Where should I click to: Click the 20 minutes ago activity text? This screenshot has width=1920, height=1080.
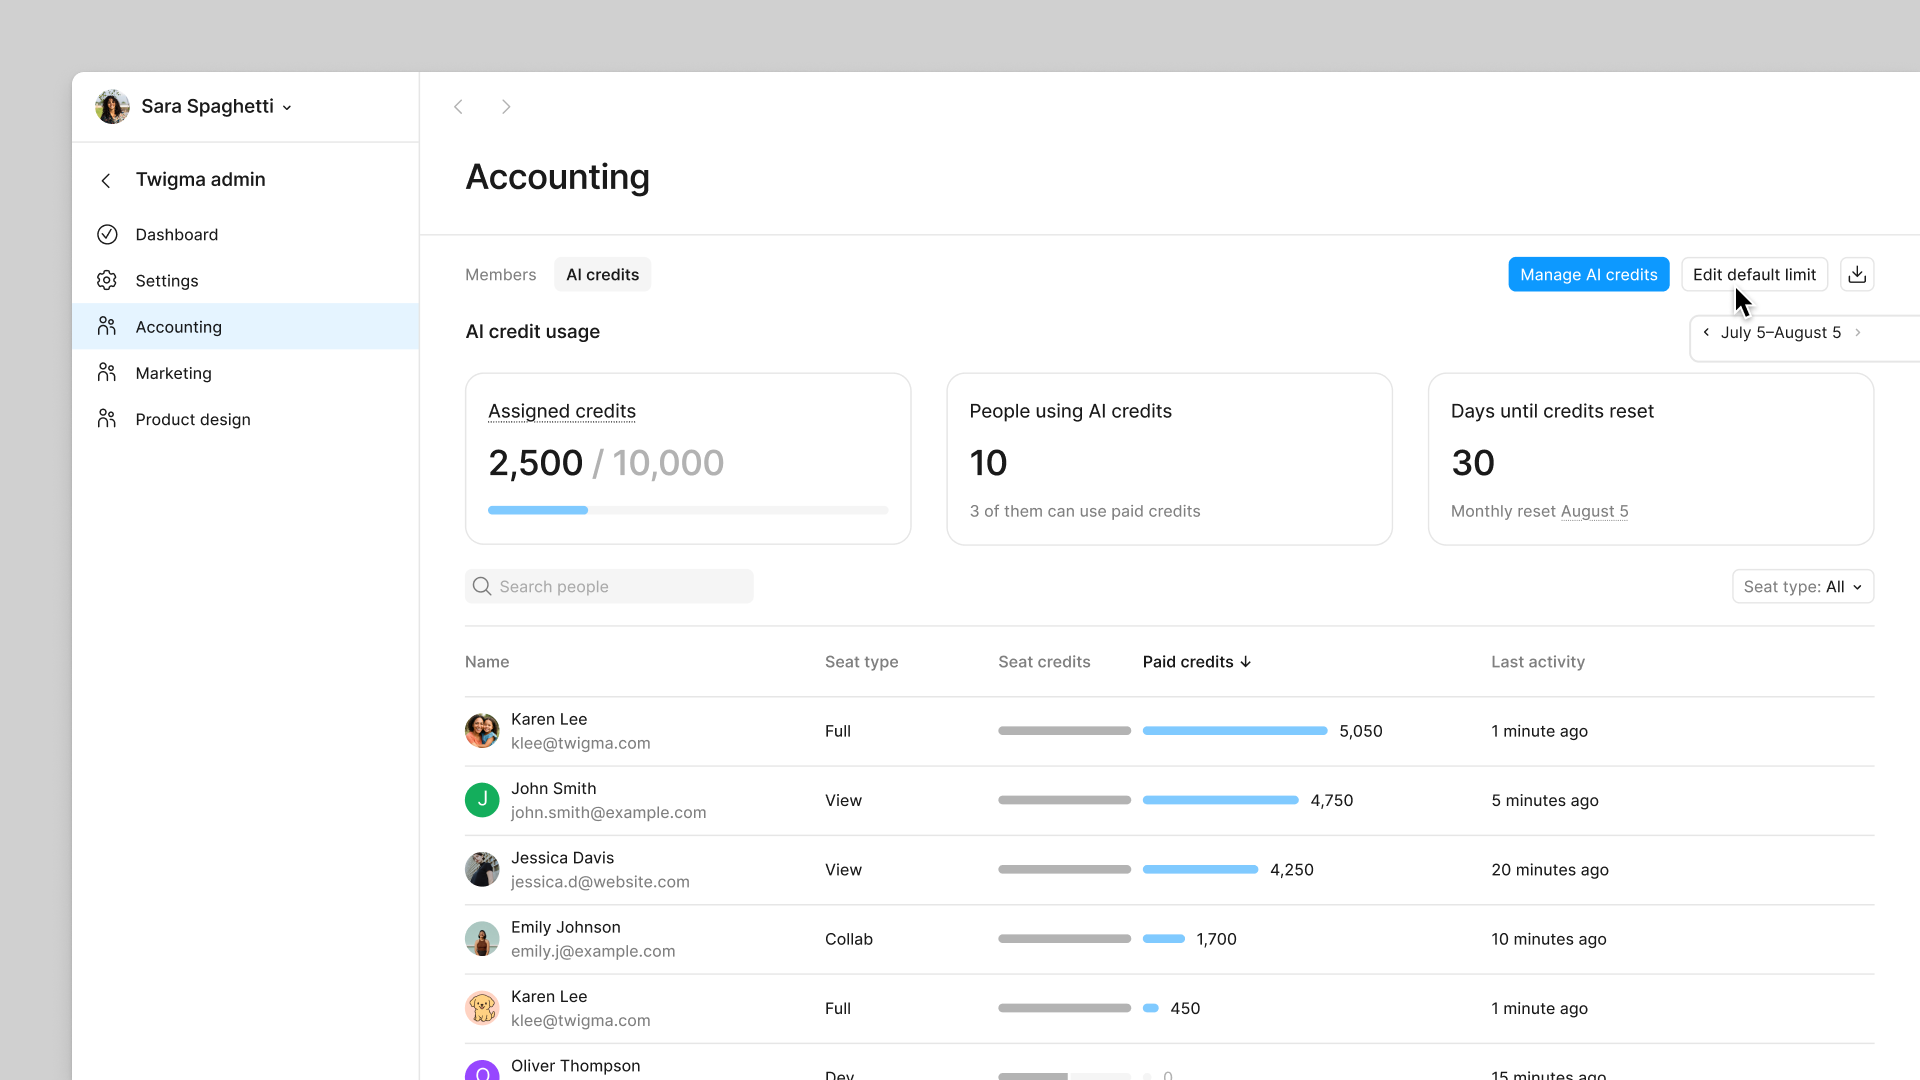(x=1549, y=870)
